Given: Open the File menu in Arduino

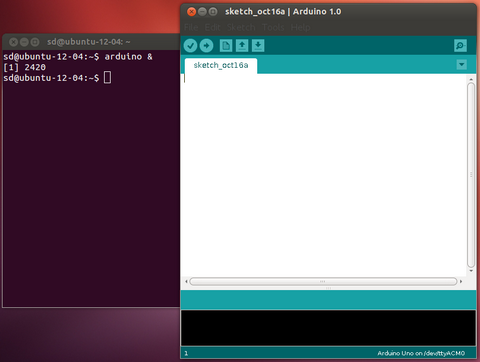Looking at the screenshot, I should (191, 27).
